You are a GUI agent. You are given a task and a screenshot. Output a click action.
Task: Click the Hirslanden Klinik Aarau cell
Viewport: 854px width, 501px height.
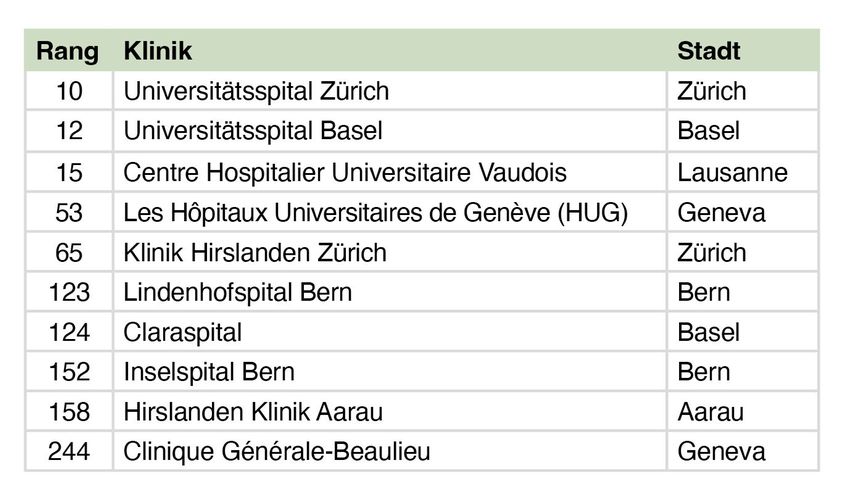point(252,412)
